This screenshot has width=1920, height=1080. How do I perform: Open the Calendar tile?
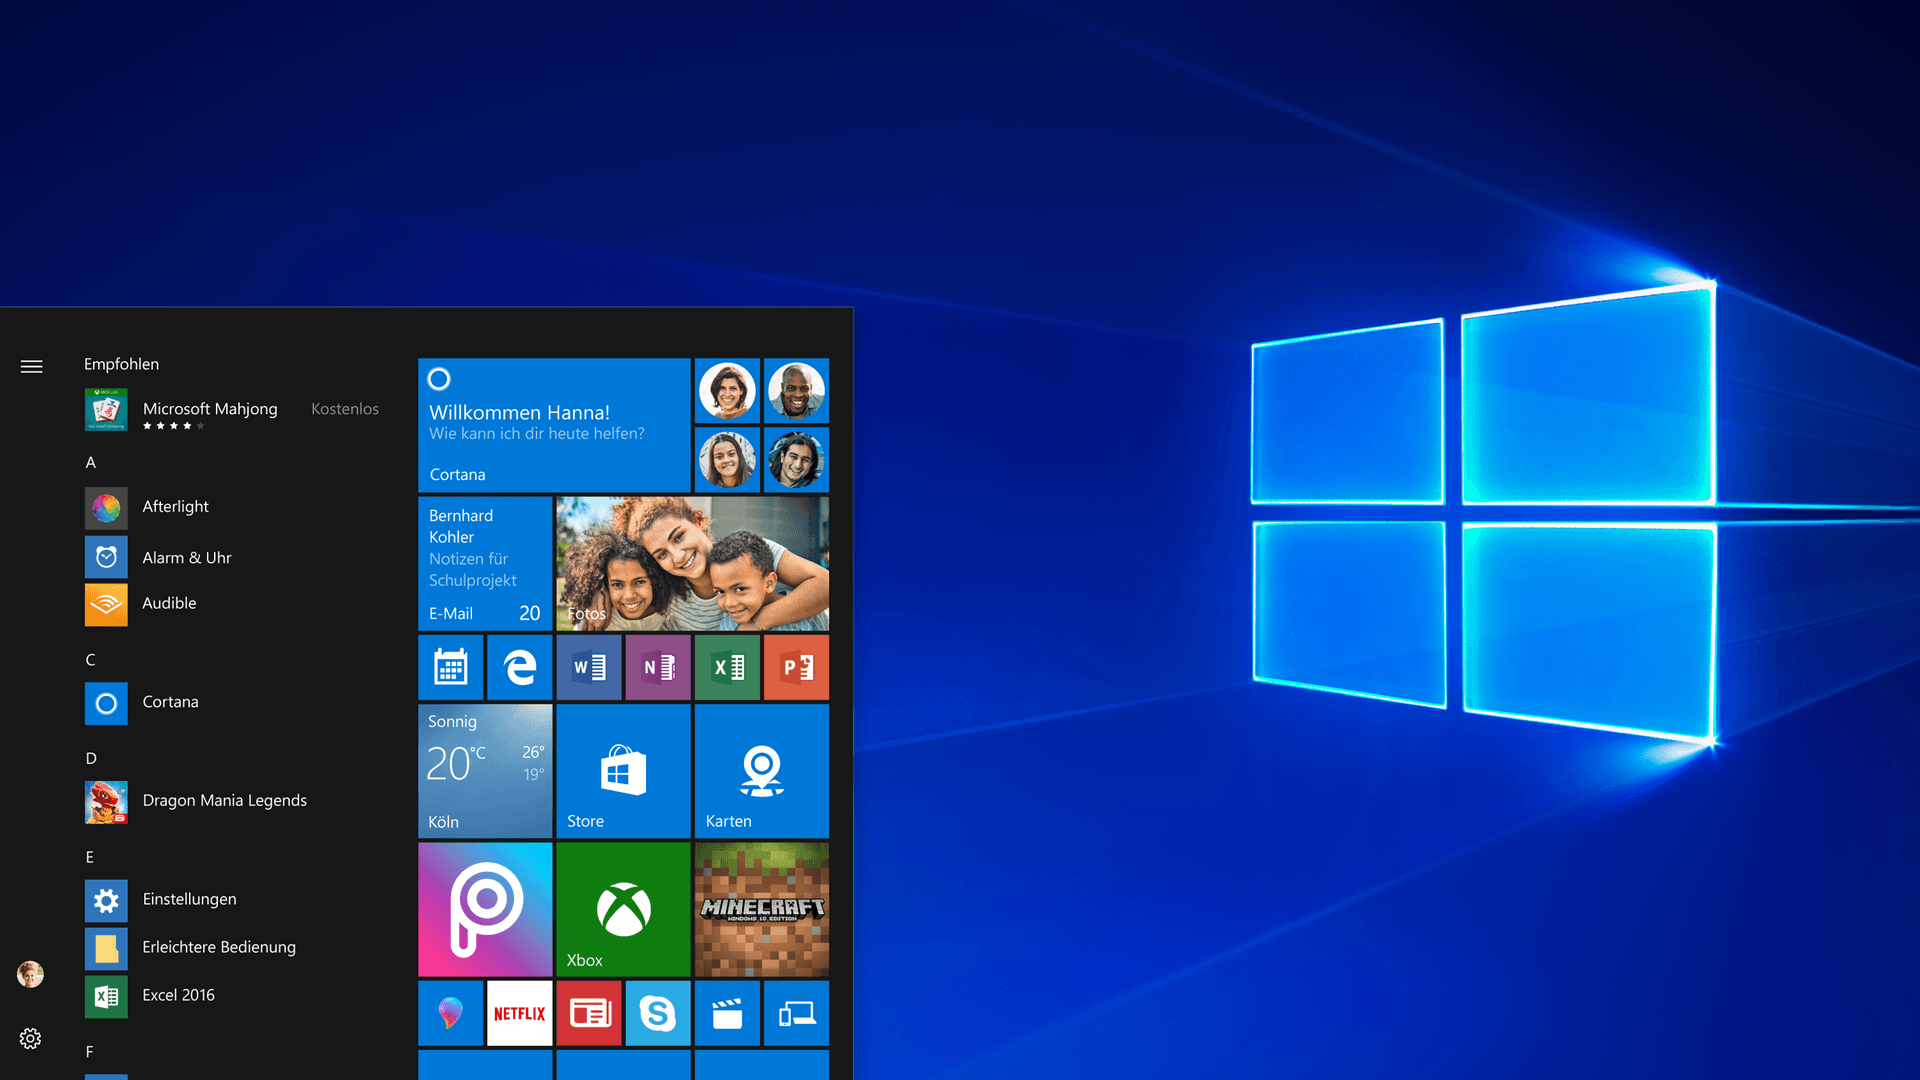click(x=451, y=667)
